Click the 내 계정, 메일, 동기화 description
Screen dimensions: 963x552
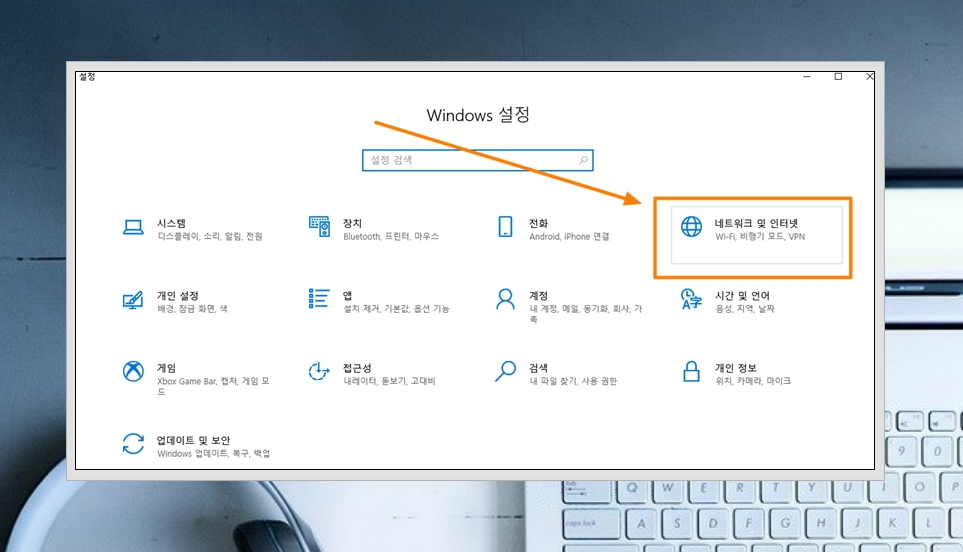click(x=586, y=314)
